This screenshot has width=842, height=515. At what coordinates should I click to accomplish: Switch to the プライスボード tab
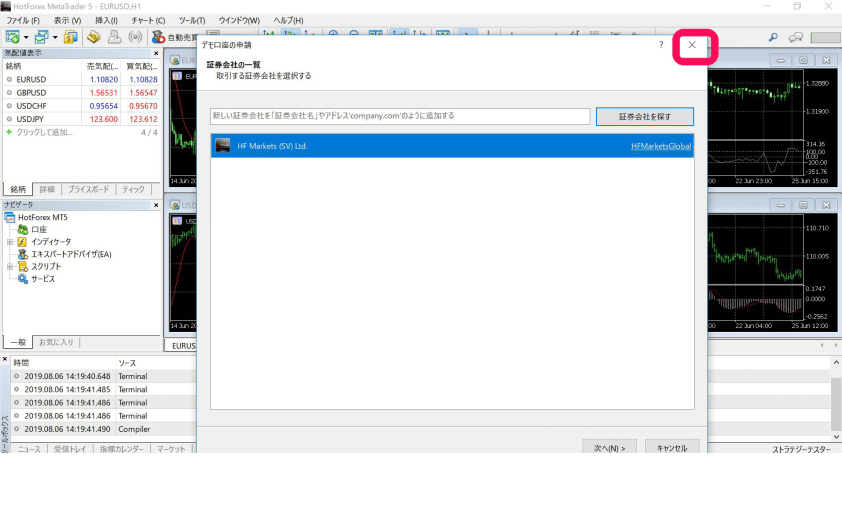(90, 189)
